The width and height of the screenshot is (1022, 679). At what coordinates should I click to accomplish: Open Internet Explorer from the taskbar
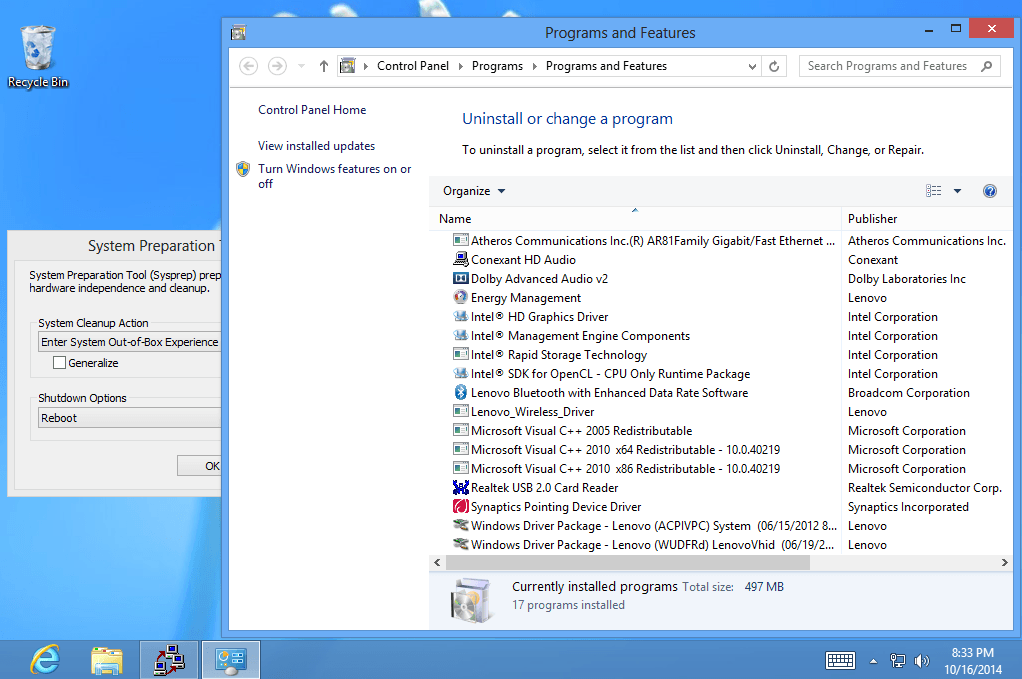point(46,659)
